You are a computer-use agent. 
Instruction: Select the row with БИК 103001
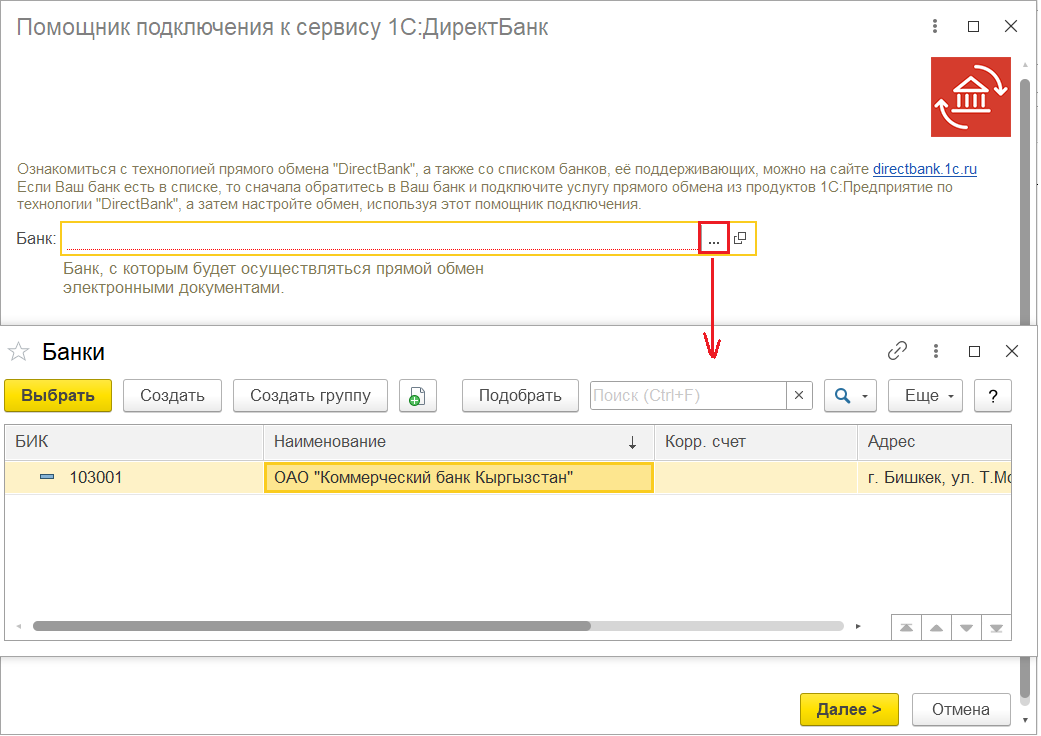508,478
